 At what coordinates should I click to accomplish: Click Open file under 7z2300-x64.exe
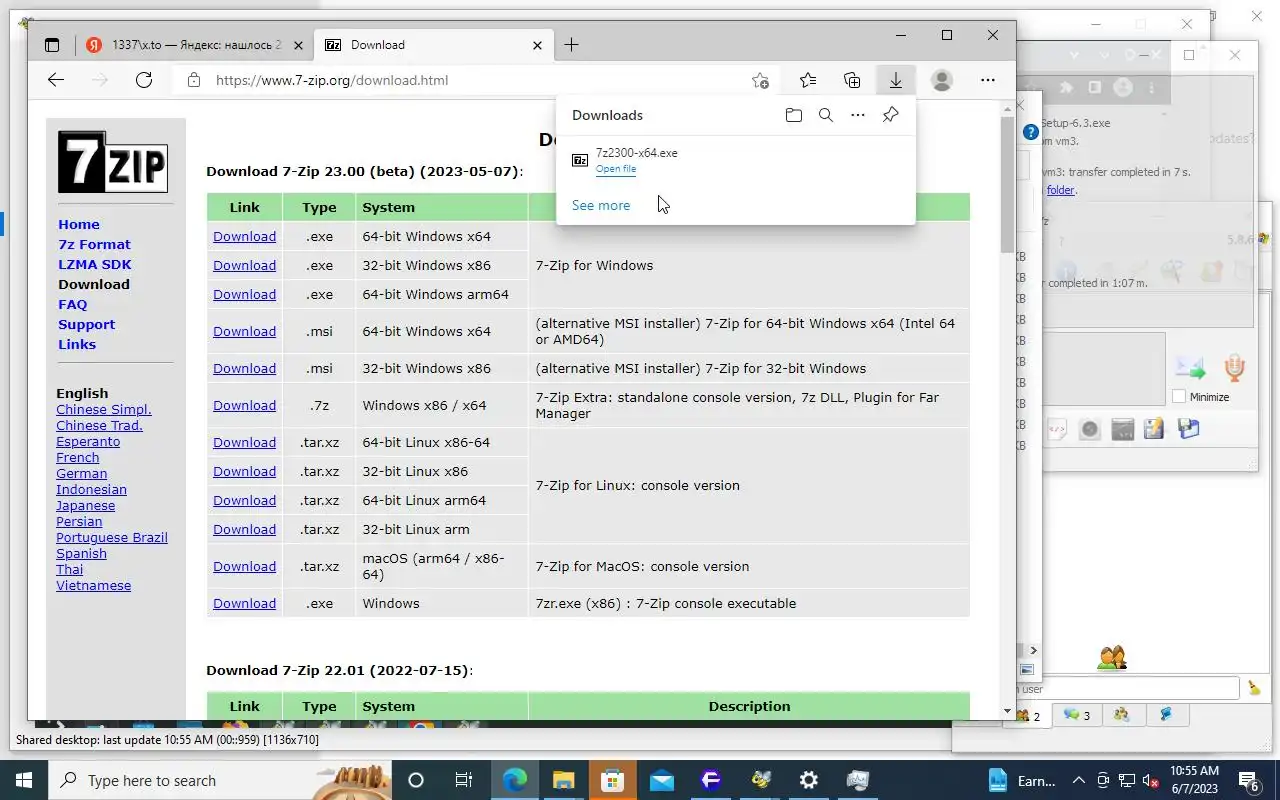[x=616, y=169]
